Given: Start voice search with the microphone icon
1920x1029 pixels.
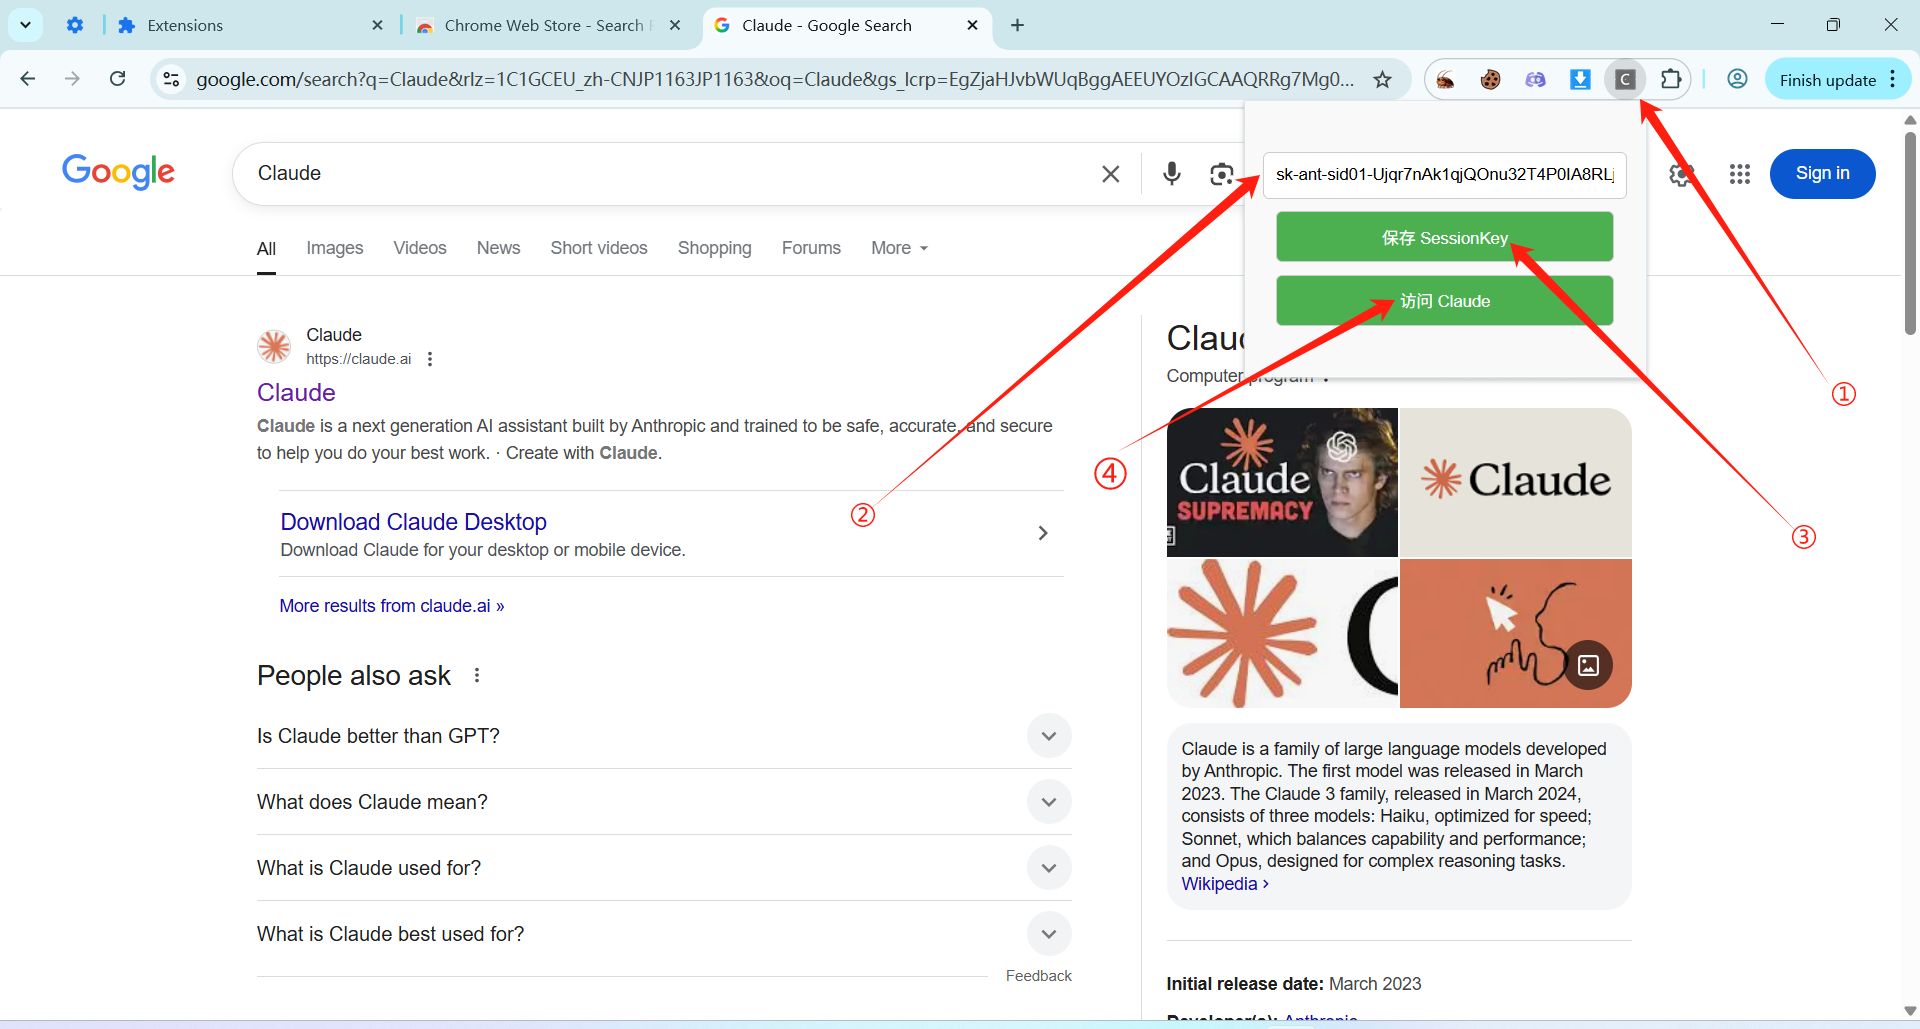Looking at the screenshot, I should (x=1171, y=174).
